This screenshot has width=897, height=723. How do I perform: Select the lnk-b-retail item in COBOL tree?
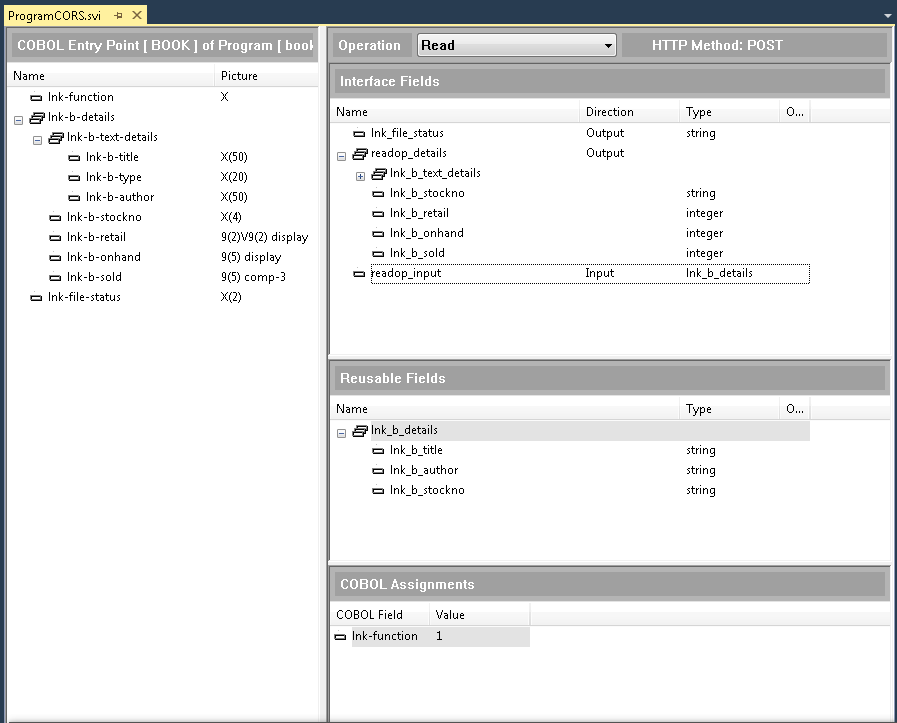(x=96, y=237)
